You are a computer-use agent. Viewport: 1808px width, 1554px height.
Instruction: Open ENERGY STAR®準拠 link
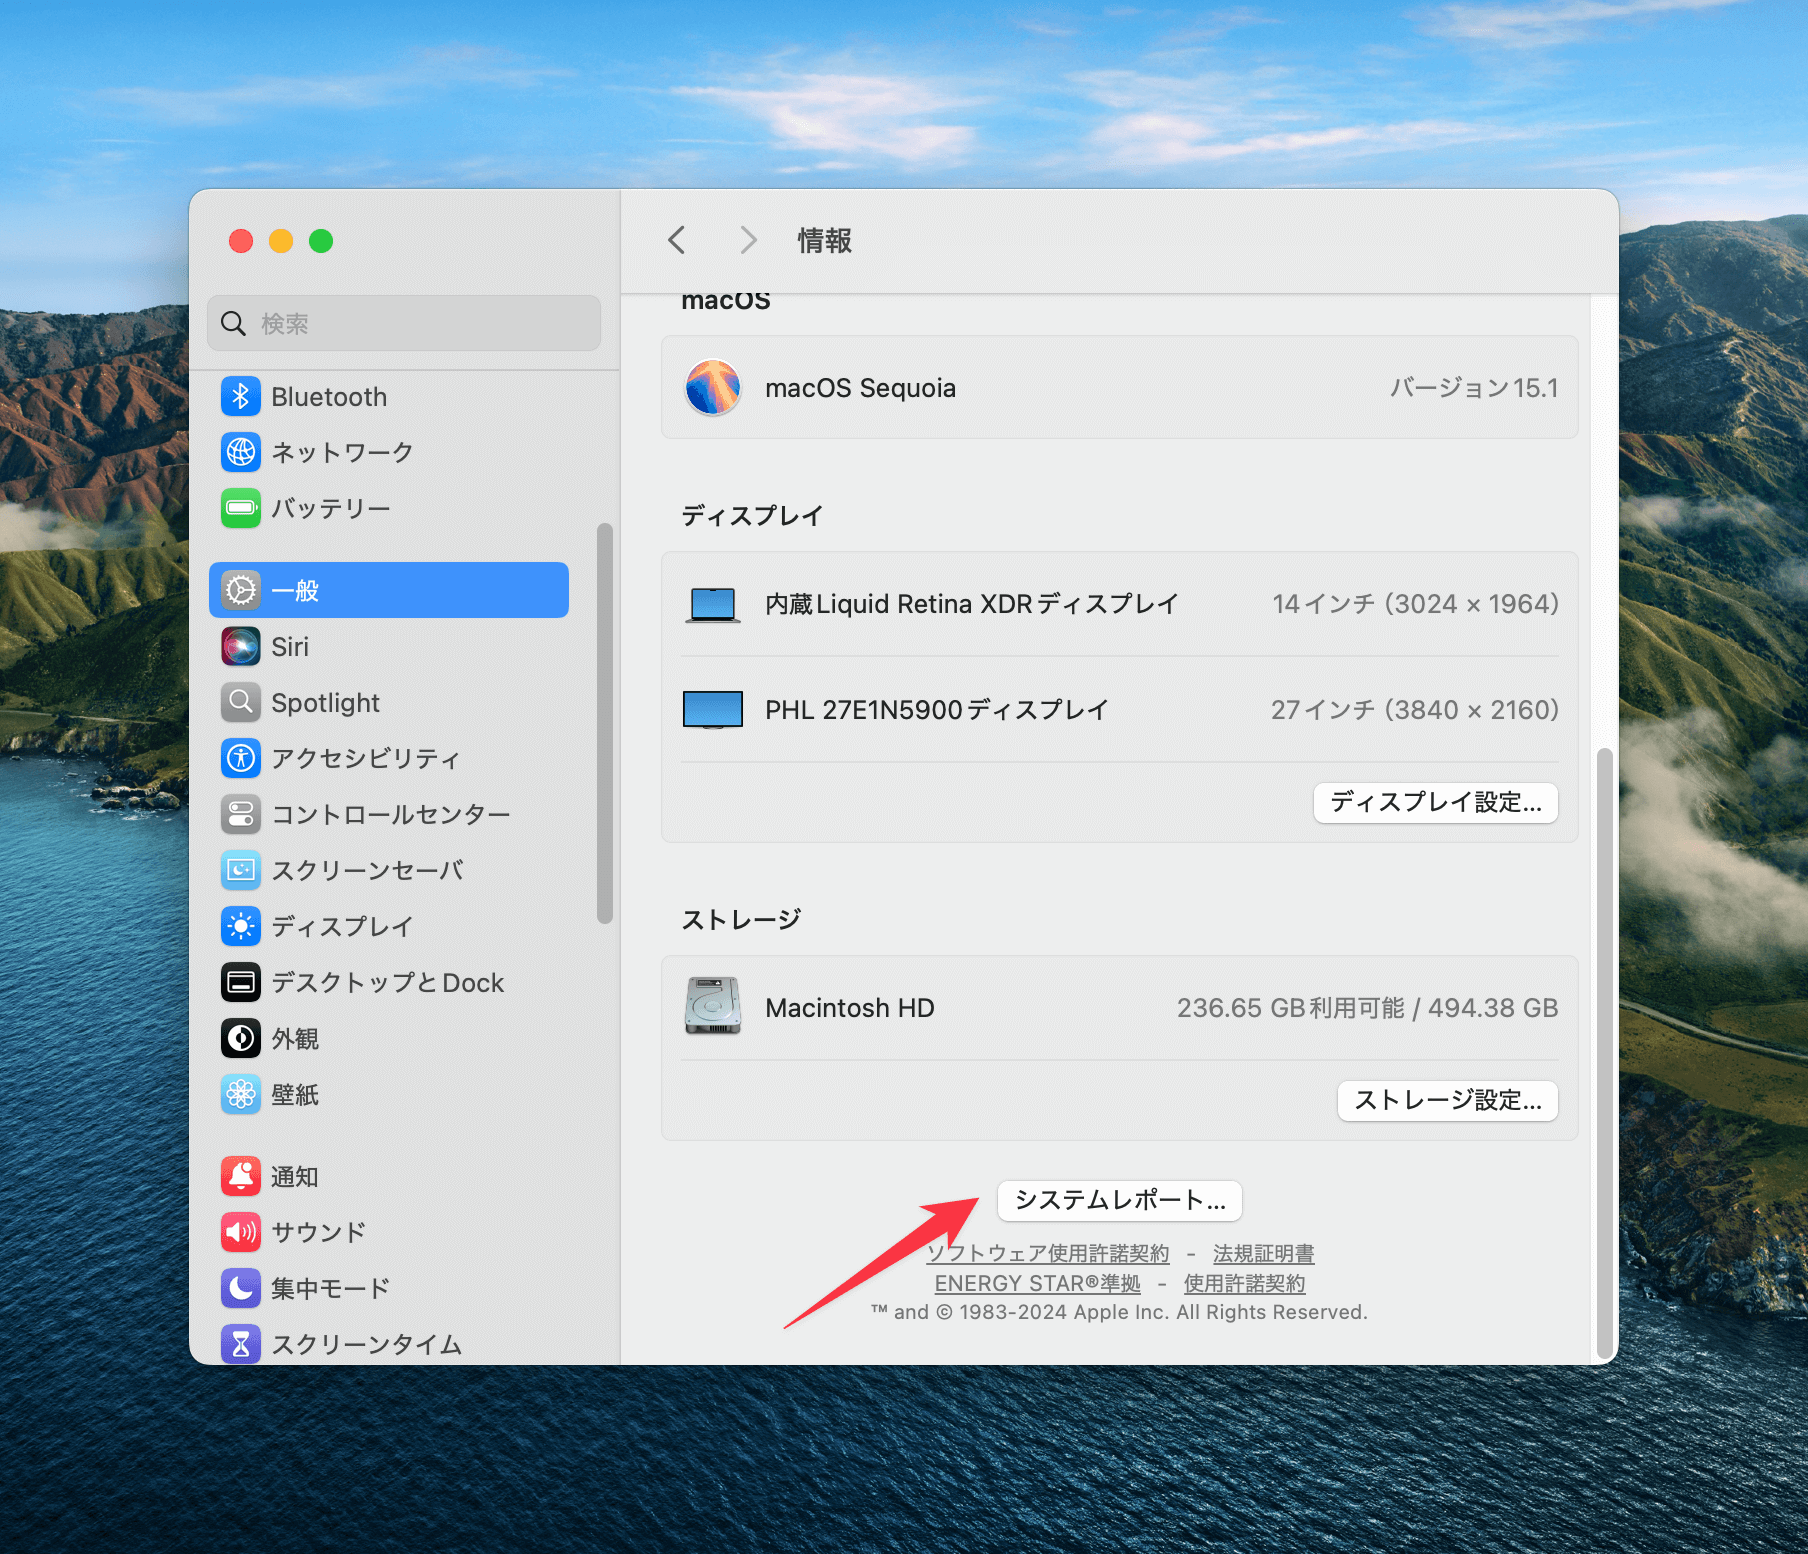[1038, 1283]
